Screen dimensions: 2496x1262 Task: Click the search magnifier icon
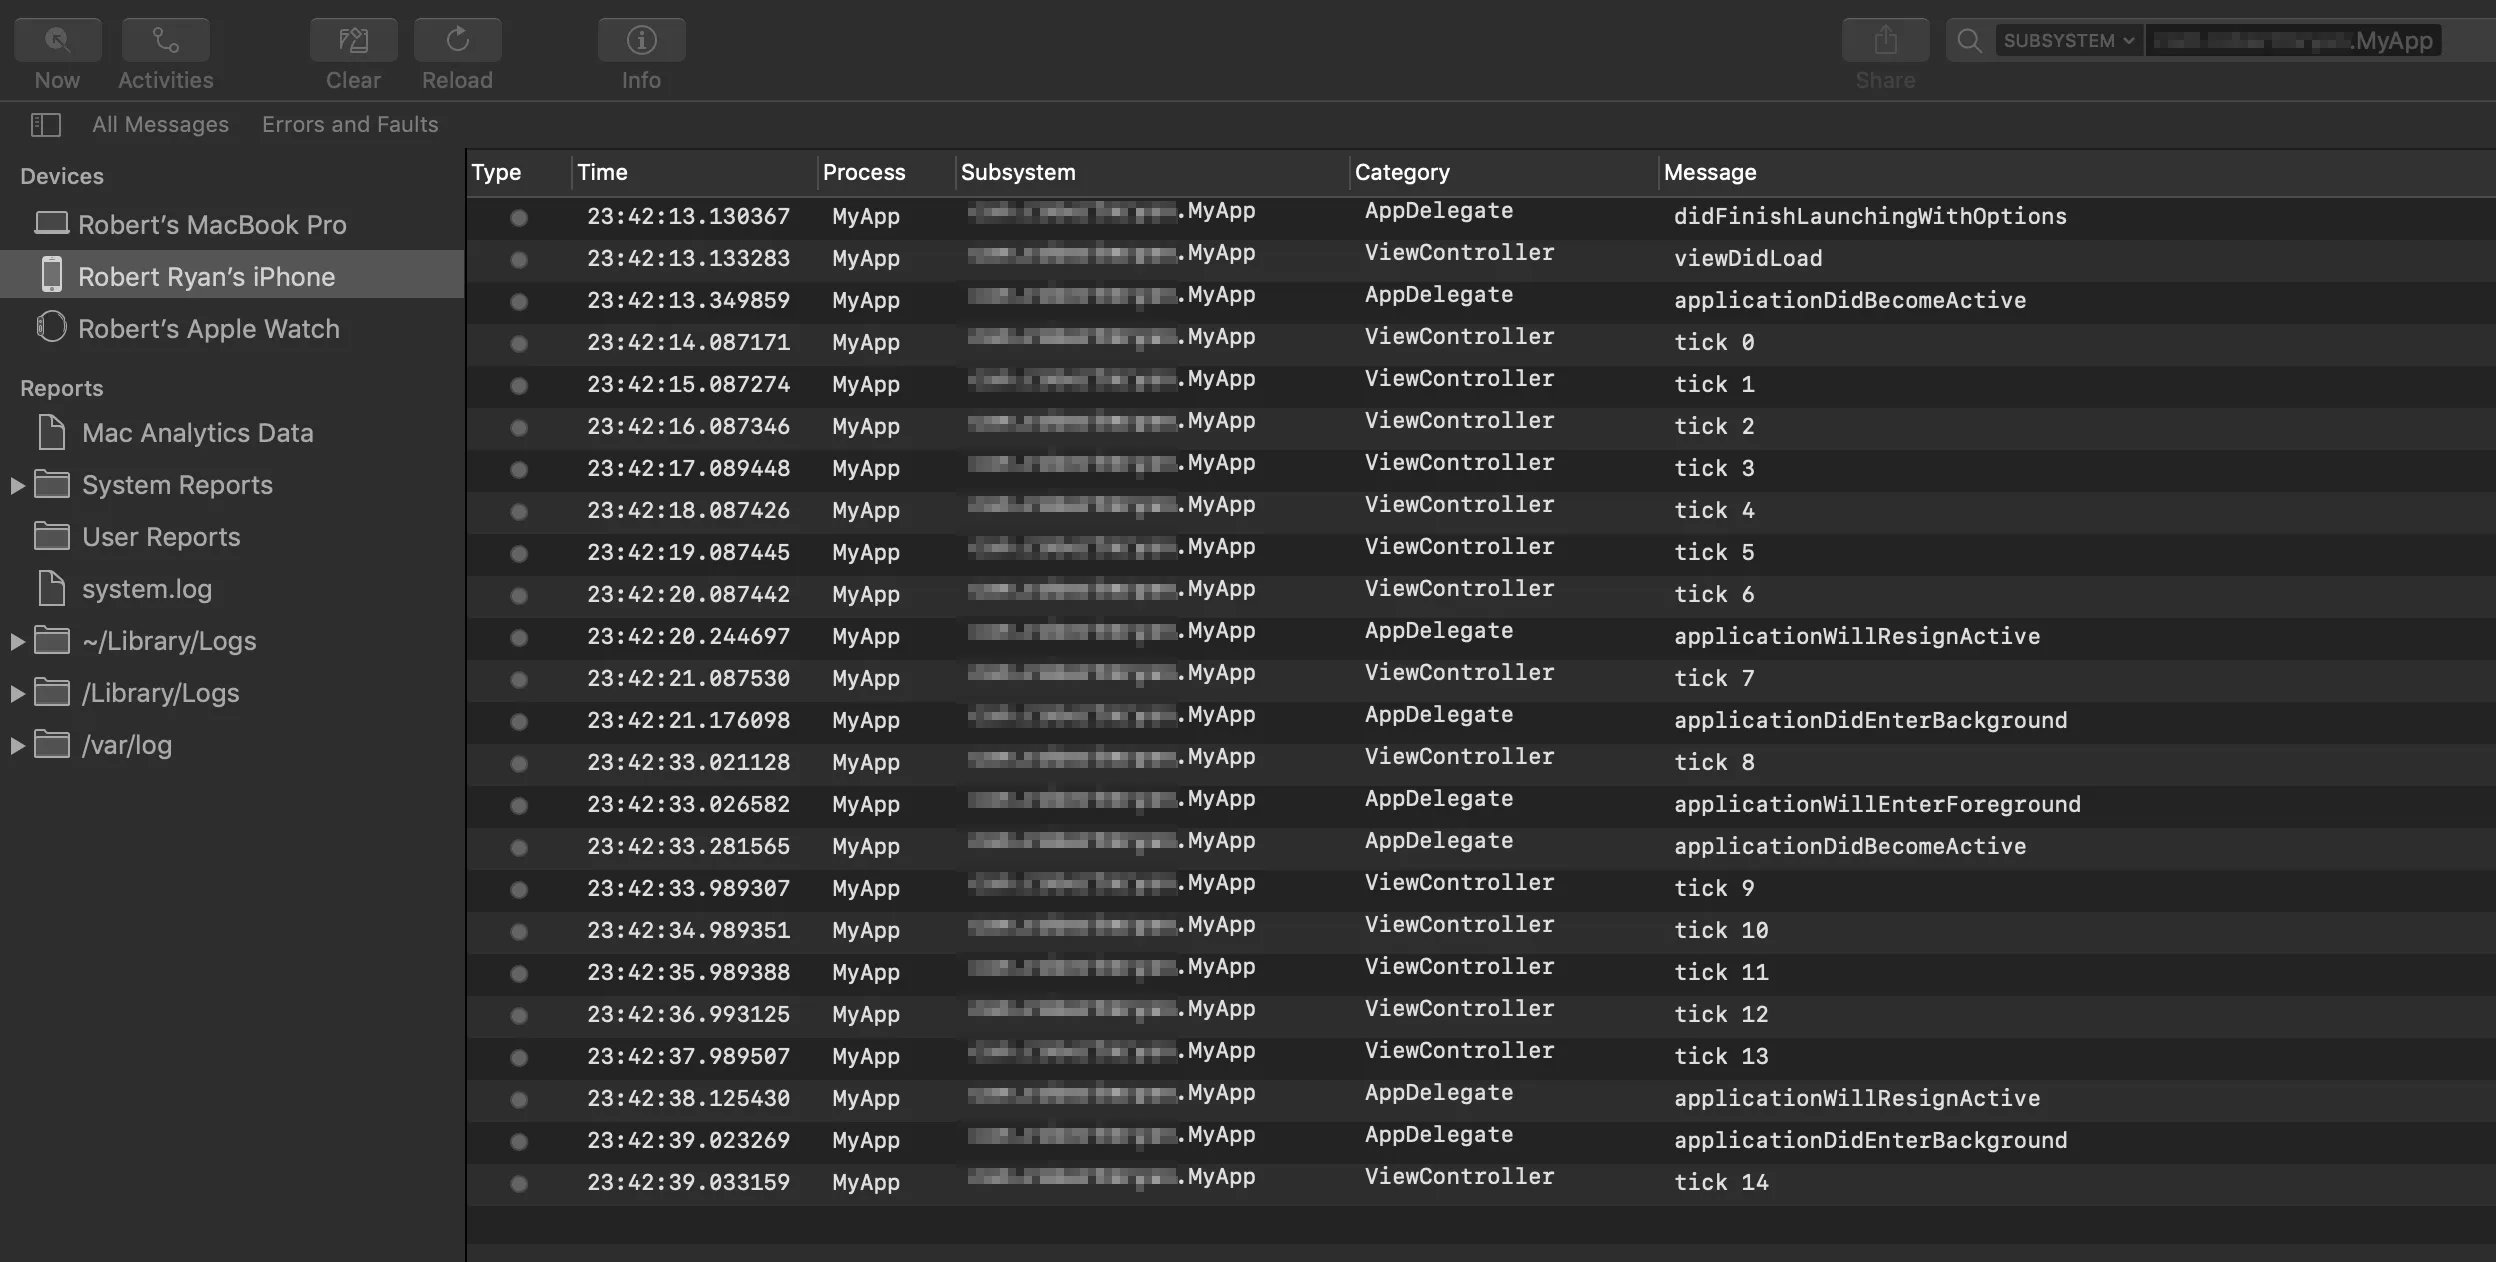(x=1969, y=40)
